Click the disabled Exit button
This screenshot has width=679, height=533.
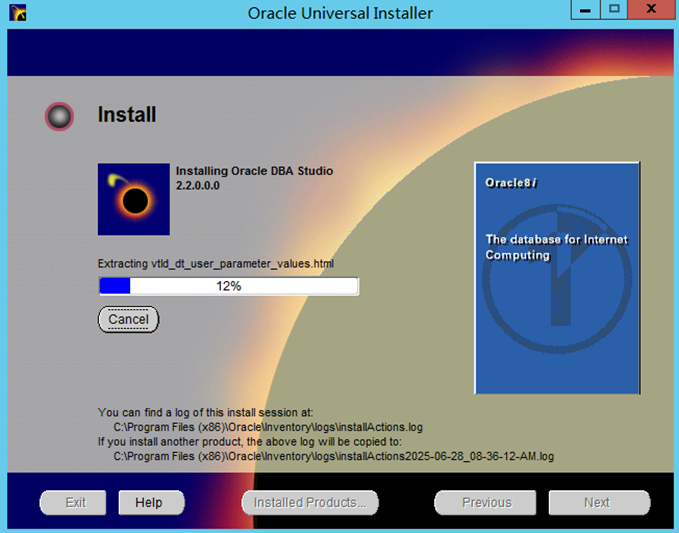73,503
